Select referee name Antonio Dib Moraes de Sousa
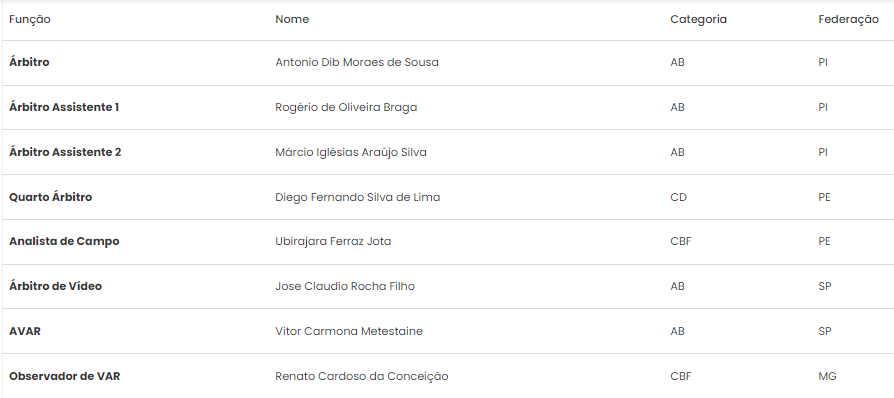 pyautogui.click(x=357, y=62)
